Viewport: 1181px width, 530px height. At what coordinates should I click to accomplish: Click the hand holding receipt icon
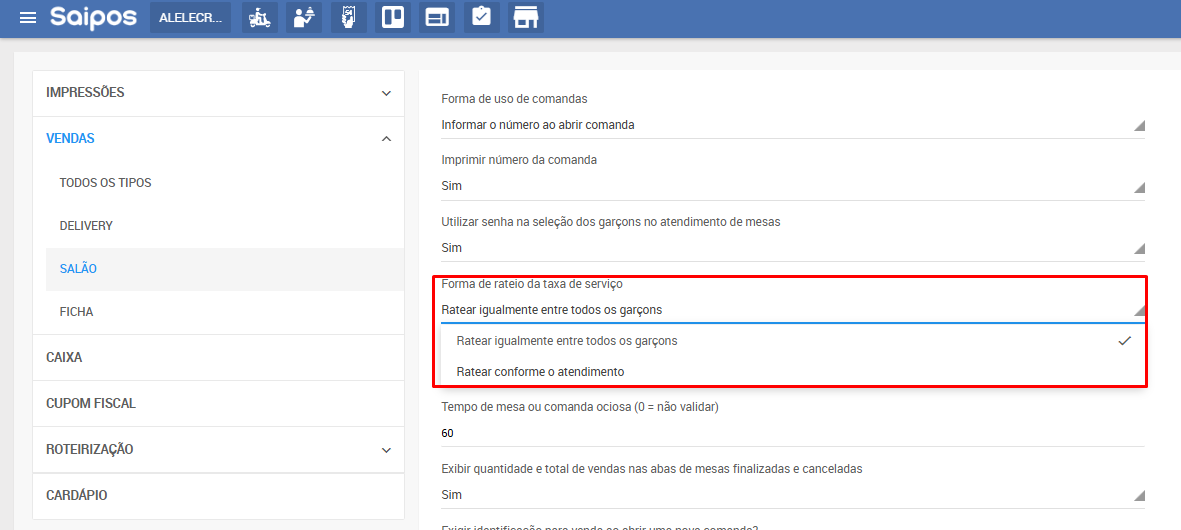pyautogui.click(x=348, y=18)
